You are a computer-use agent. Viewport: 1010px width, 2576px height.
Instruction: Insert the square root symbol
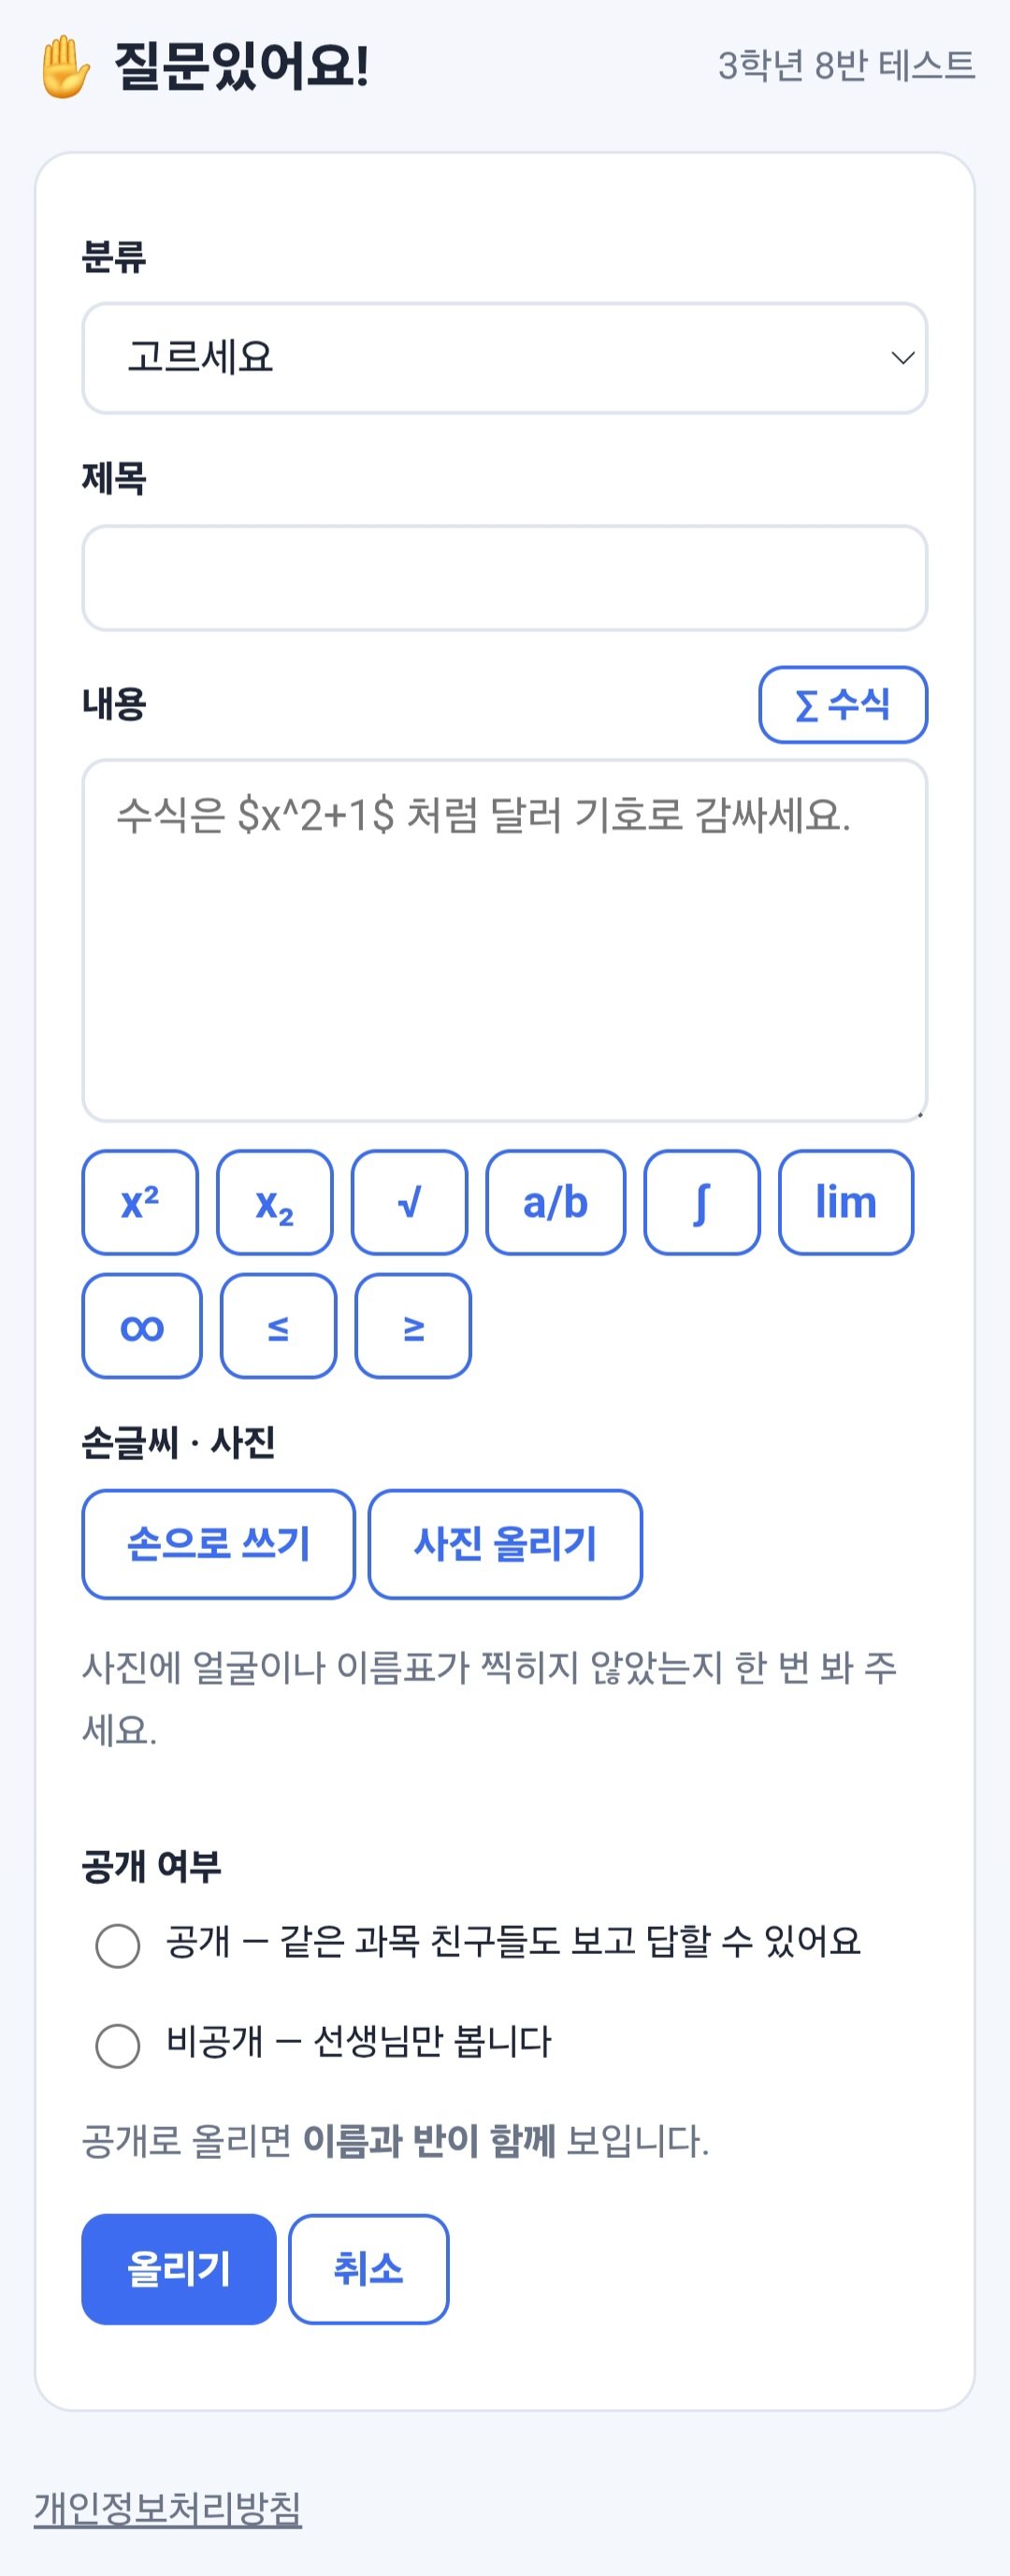(x=410, y=1202)
